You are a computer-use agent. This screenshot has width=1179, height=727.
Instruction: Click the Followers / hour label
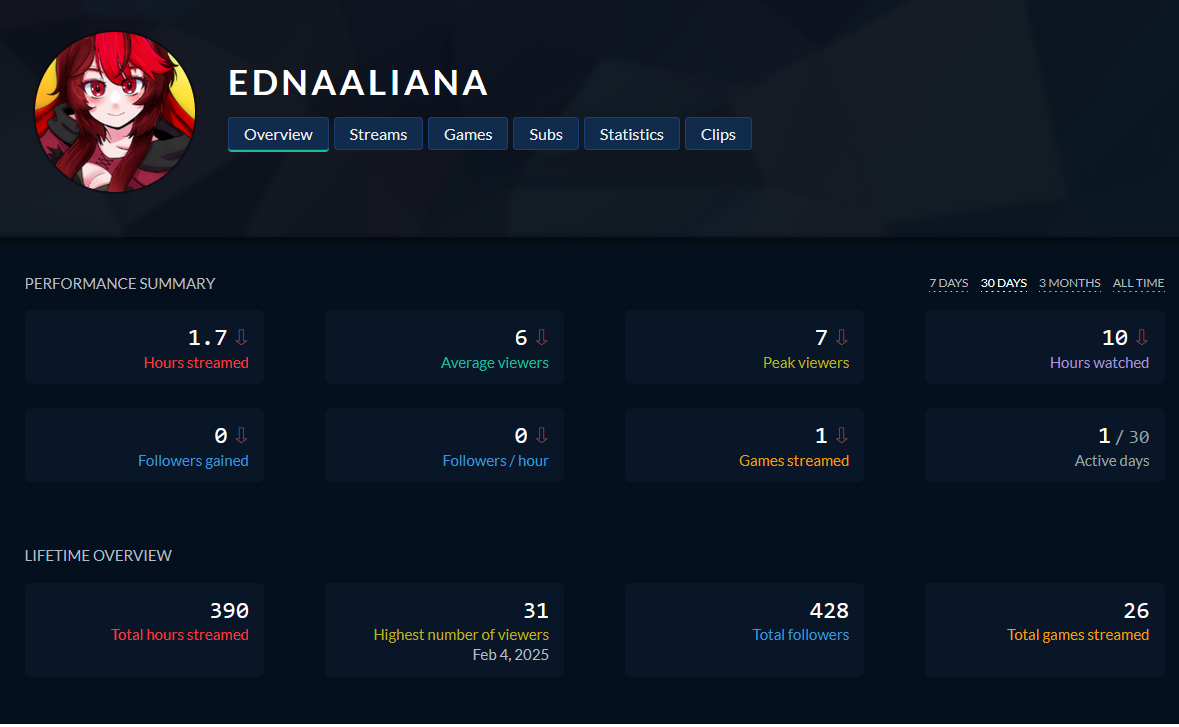pyautogui.click(x=496, y=461)
